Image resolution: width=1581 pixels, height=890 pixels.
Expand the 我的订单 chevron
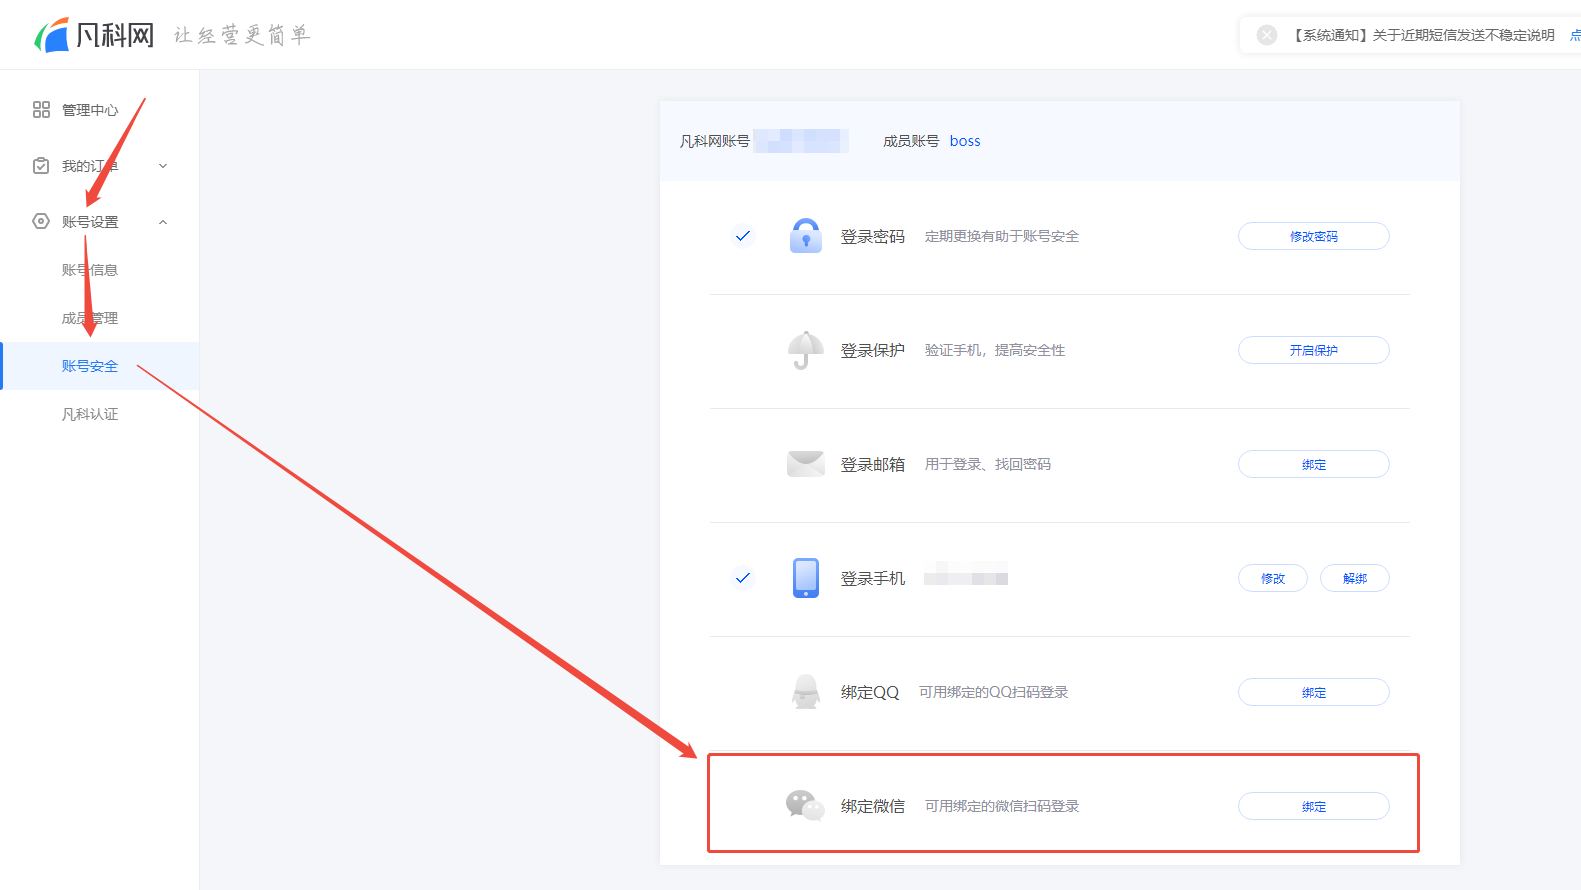pos(163,166)
